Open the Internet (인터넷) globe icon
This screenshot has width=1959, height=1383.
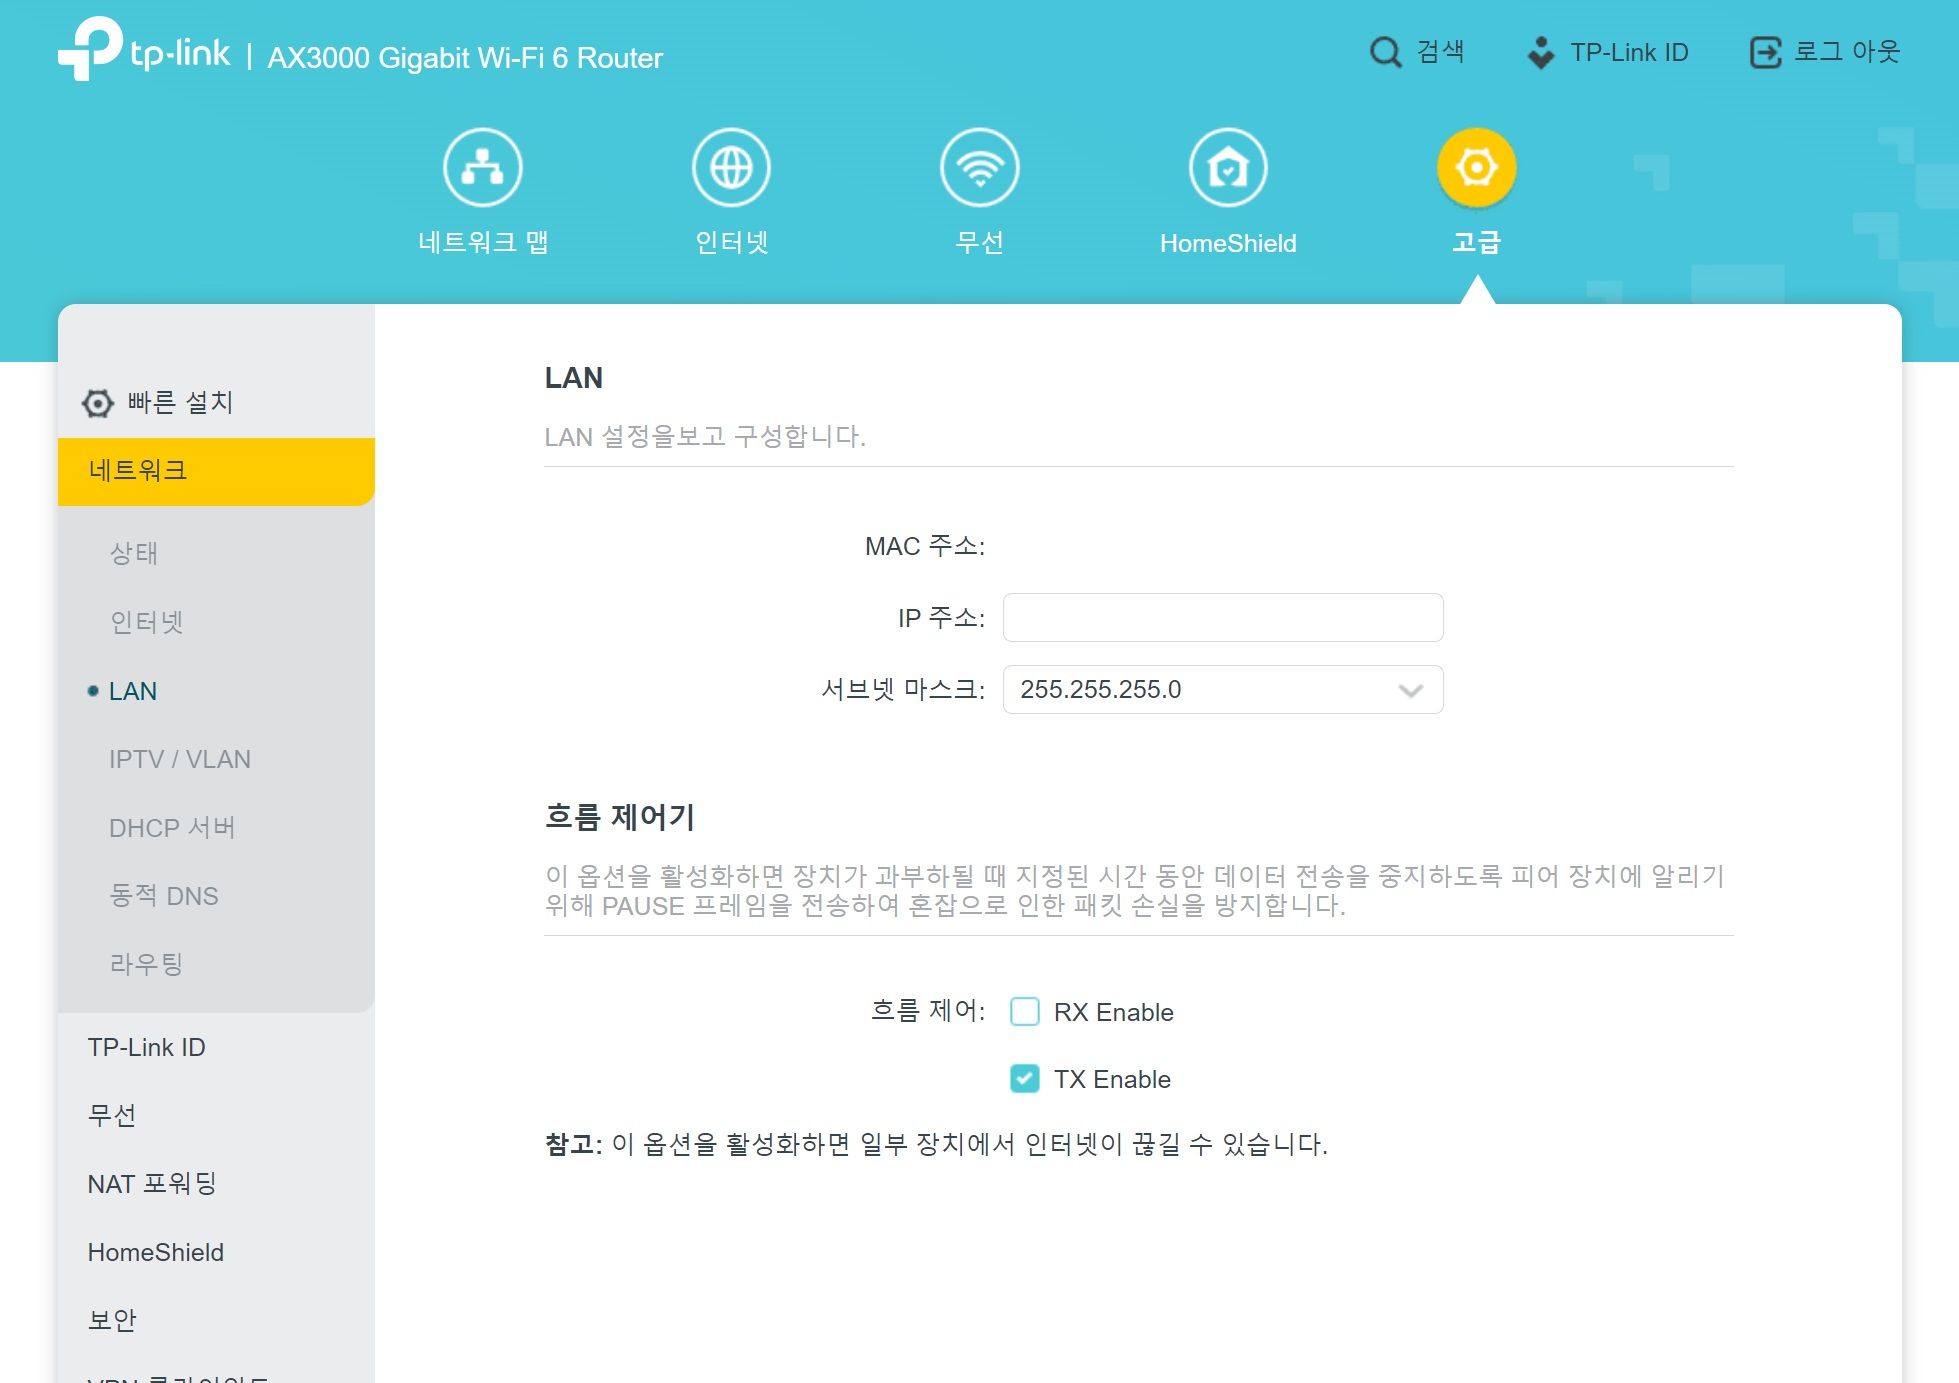731,168
